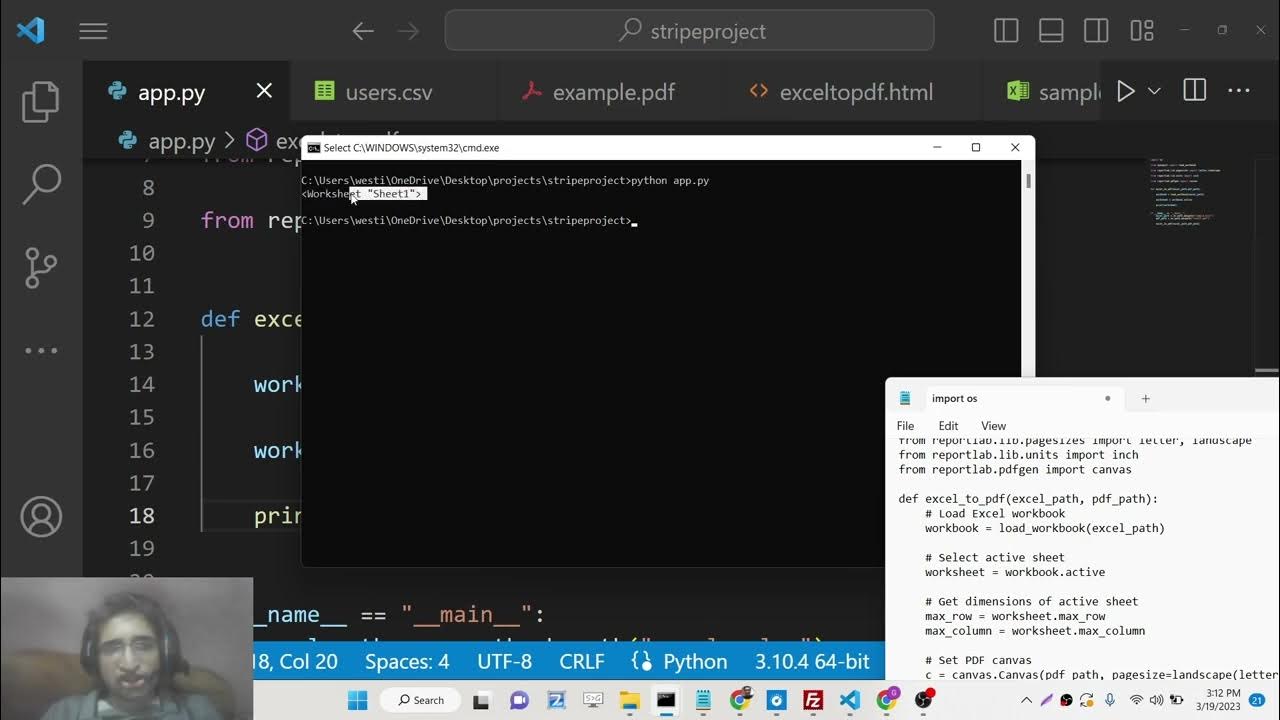Expand additional views ellipsis in activity bar
Screen dimensions: 1280x720
coord(41,351)
